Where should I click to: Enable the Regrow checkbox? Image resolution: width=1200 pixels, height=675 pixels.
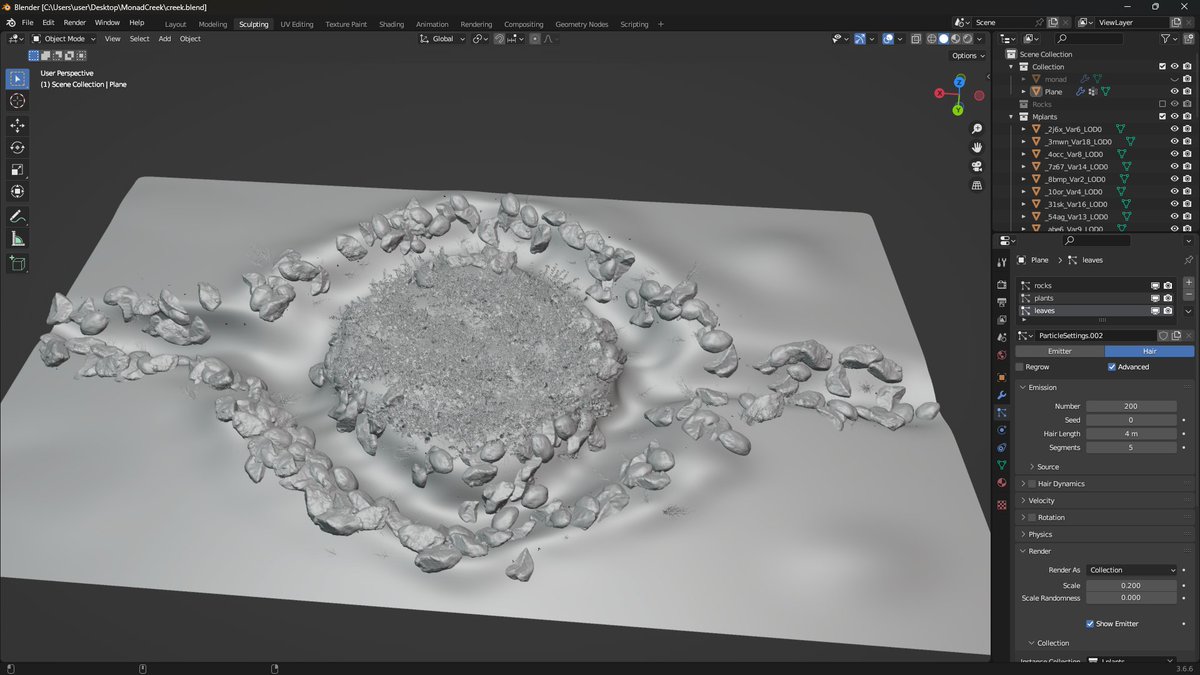(1020, 367)
